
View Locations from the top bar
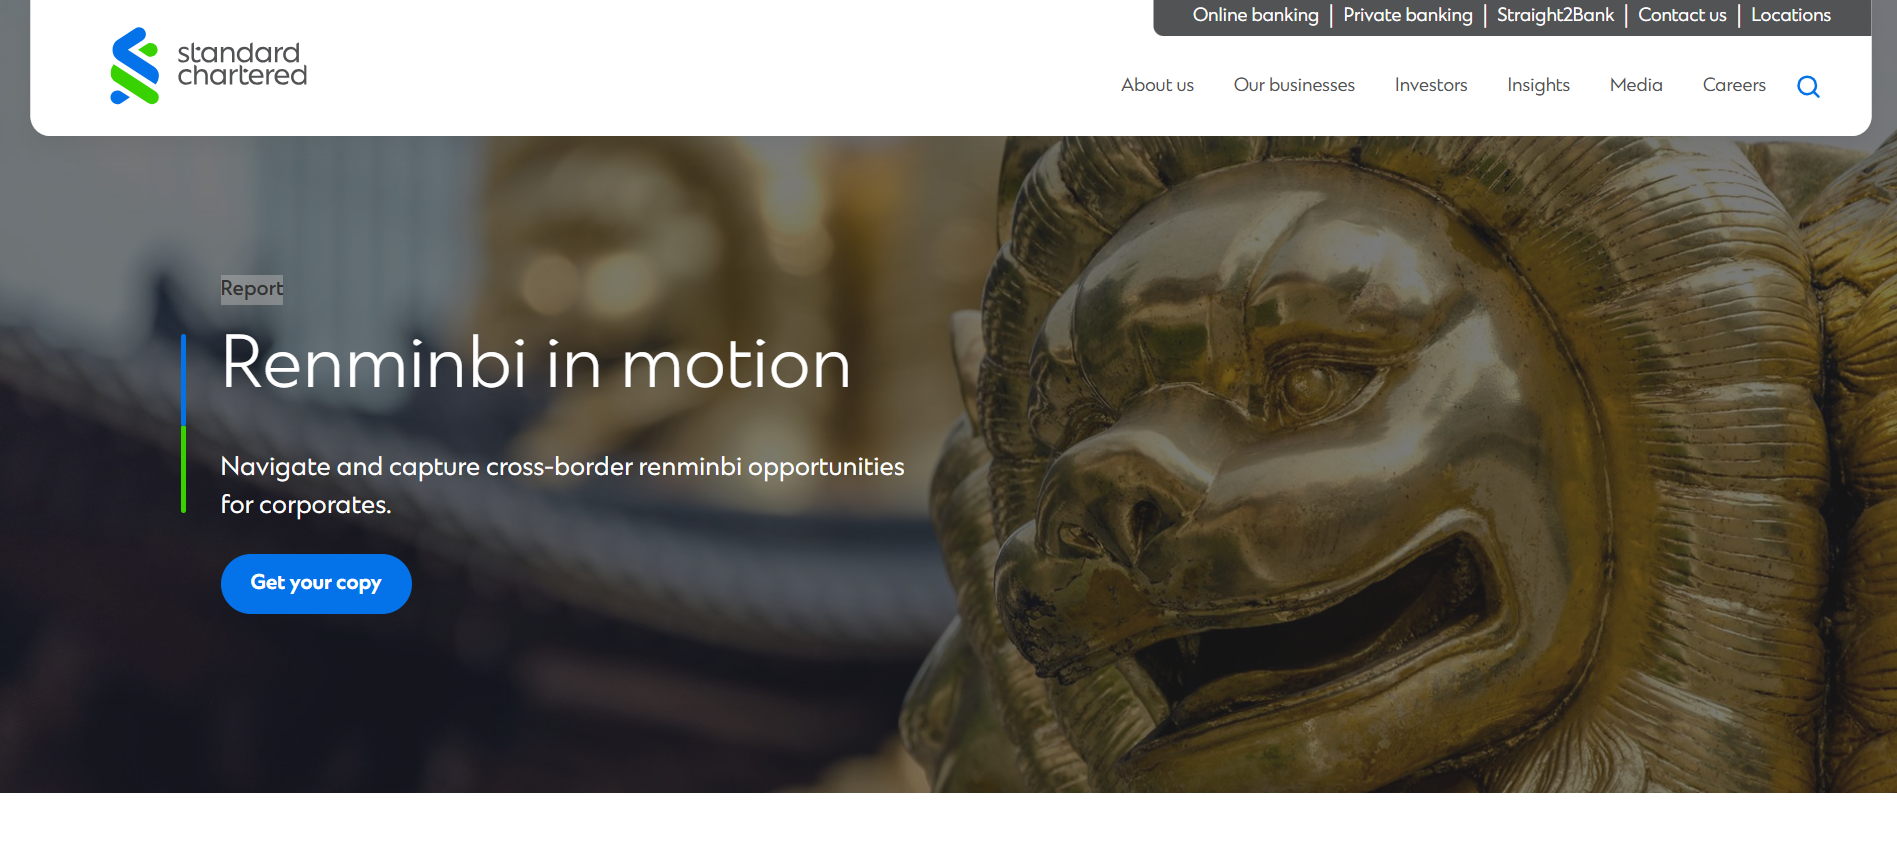coord(1790,15)
